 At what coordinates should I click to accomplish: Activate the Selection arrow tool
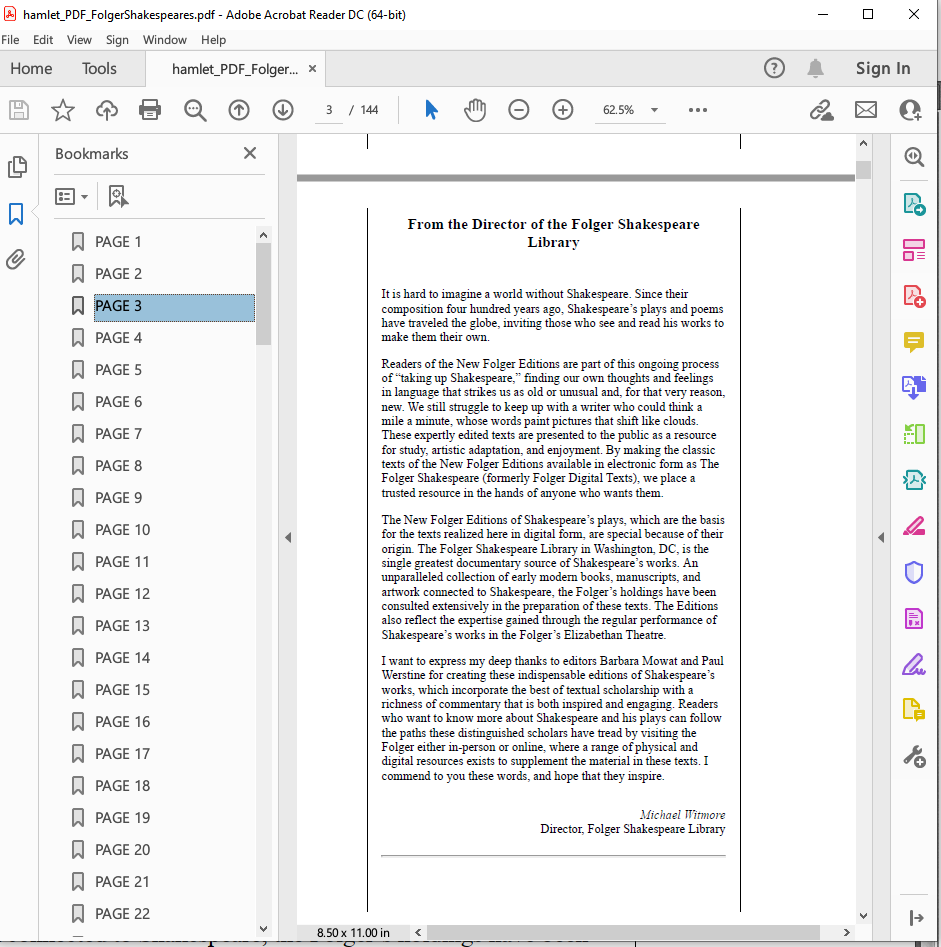tap(431, 110)
